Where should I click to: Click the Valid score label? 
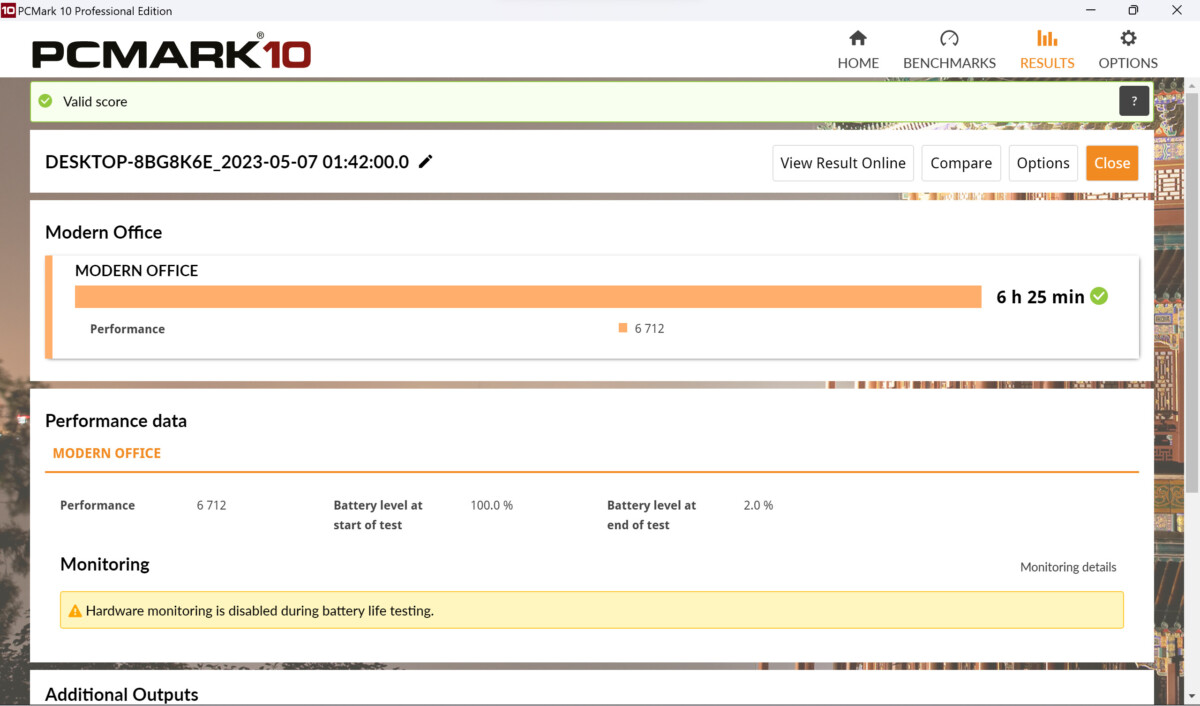[95, 101]
